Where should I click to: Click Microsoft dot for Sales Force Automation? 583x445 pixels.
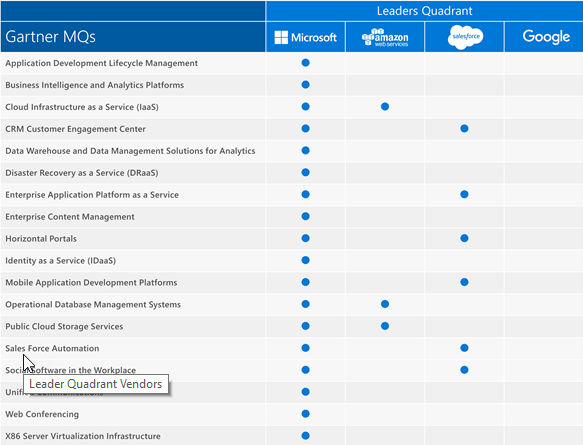(x=306, y=348)
